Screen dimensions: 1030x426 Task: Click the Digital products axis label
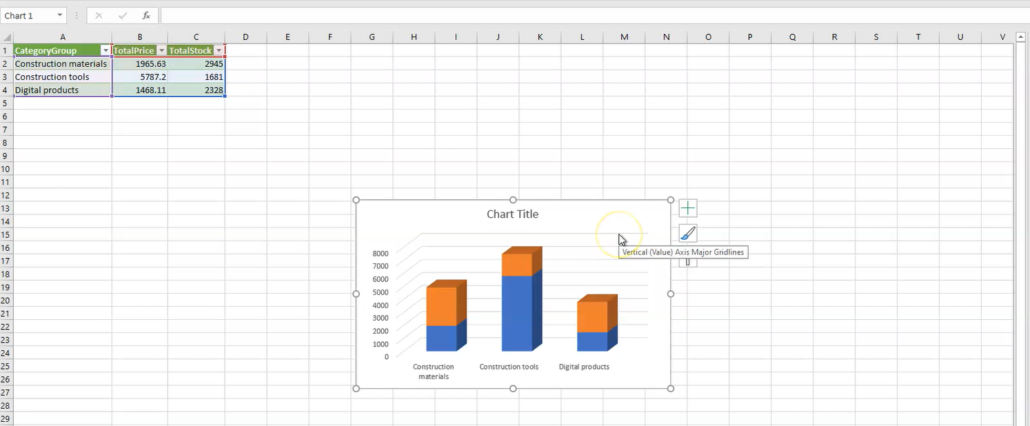tap(584, 367)
